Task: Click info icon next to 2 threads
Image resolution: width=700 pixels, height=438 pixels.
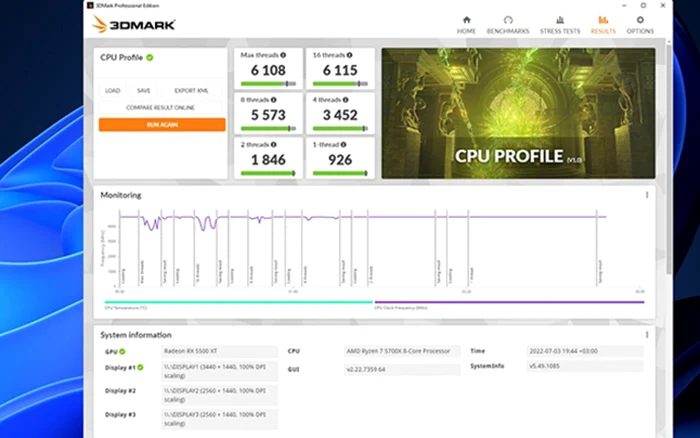Action: coord(274,144)
